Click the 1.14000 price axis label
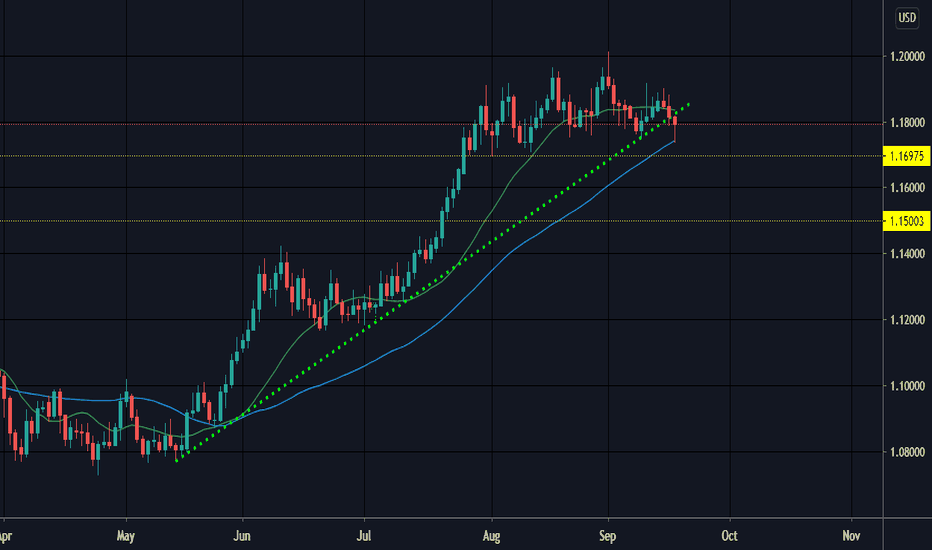The image size is (932, 550). click(x=907, y=254)
